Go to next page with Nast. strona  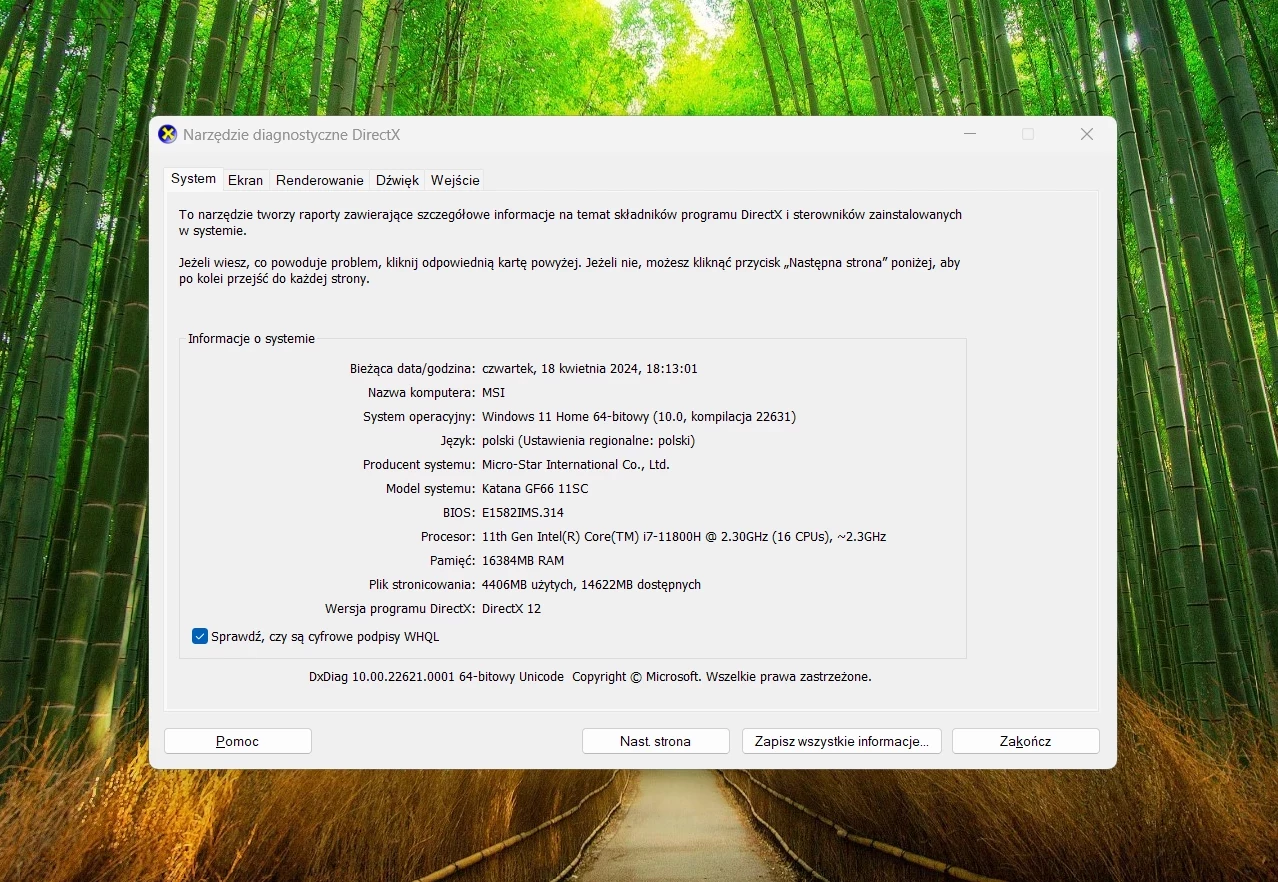pyautogui.click(x=655, y=741)
